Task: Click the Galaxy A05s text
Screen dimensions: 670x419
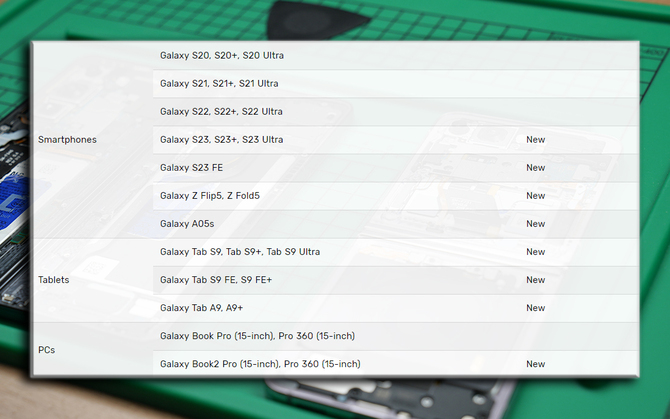Action: [x=187, y=224]
